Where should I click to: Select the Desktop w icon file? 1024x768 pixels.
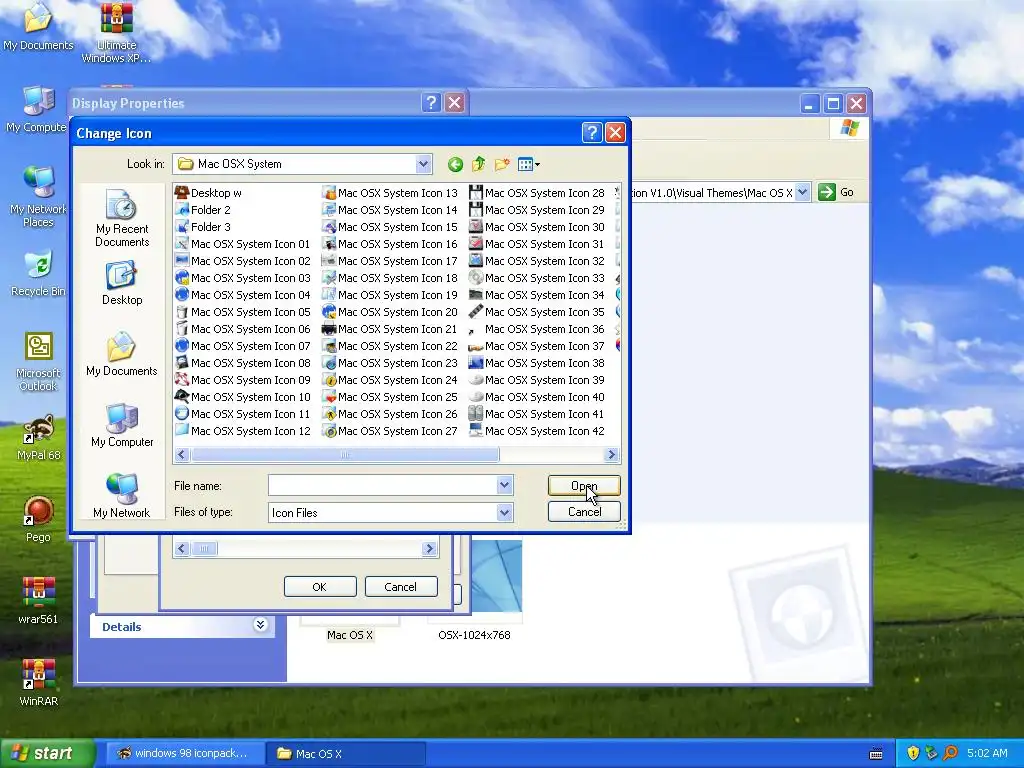click(x=209, y=193)
